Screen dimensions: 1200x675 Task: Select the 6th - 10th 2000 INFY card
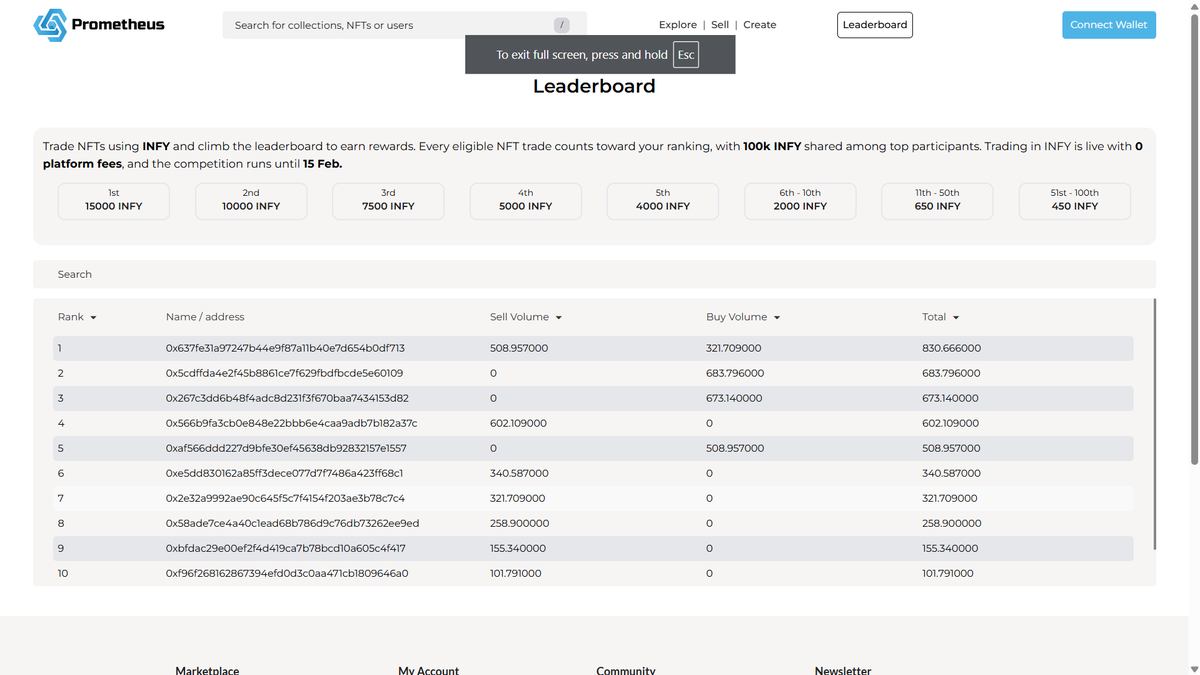pos(800,201)
